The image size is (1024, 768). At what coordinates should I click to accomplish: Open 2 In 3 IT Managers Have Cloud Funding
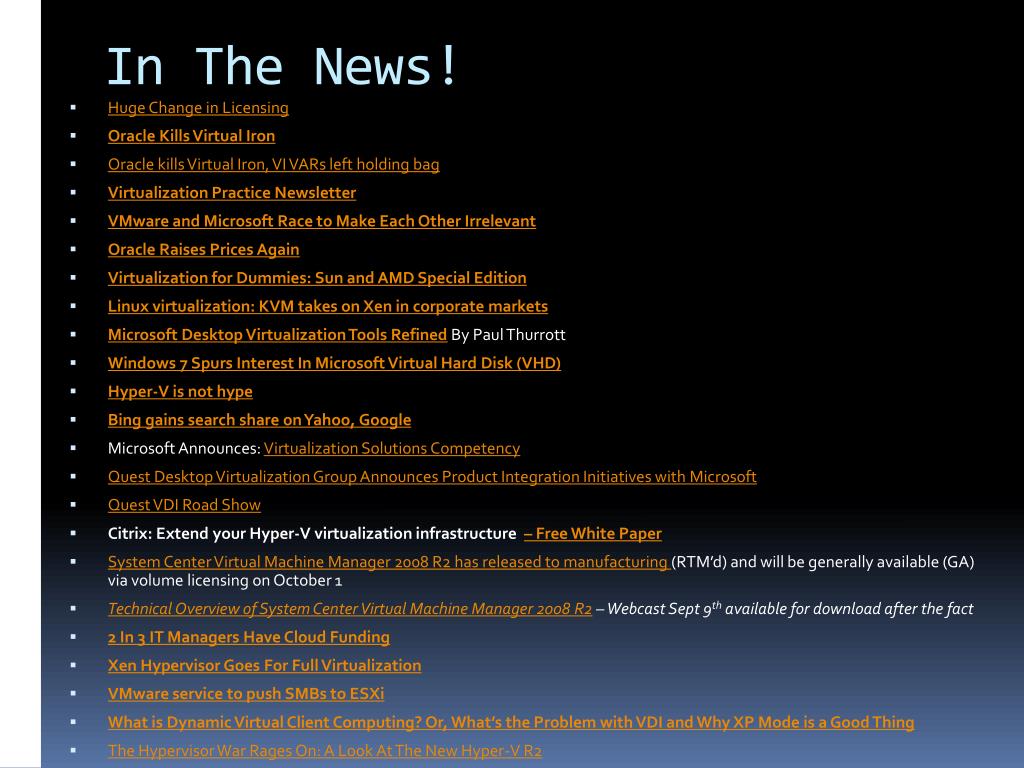(x=249, y=637)
